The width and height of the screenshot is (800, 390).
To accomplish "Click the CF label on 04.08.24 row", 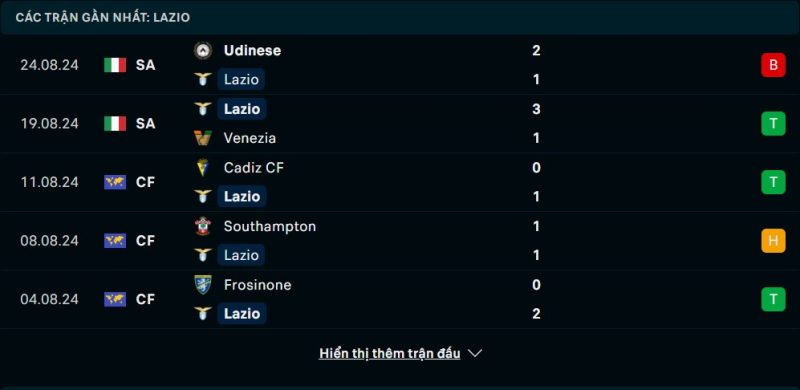I will tap(145, 299).
